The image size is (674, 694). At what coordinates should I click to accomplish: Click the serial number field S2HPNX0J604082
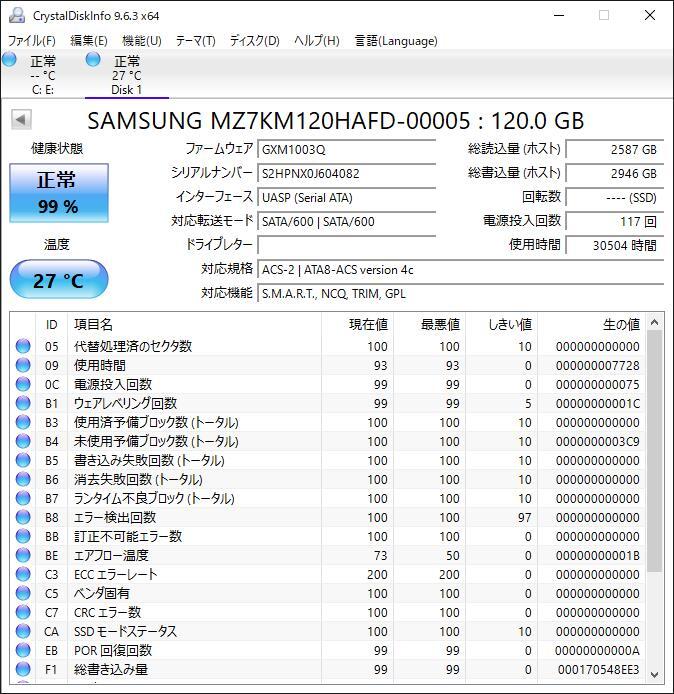[347, 174]
